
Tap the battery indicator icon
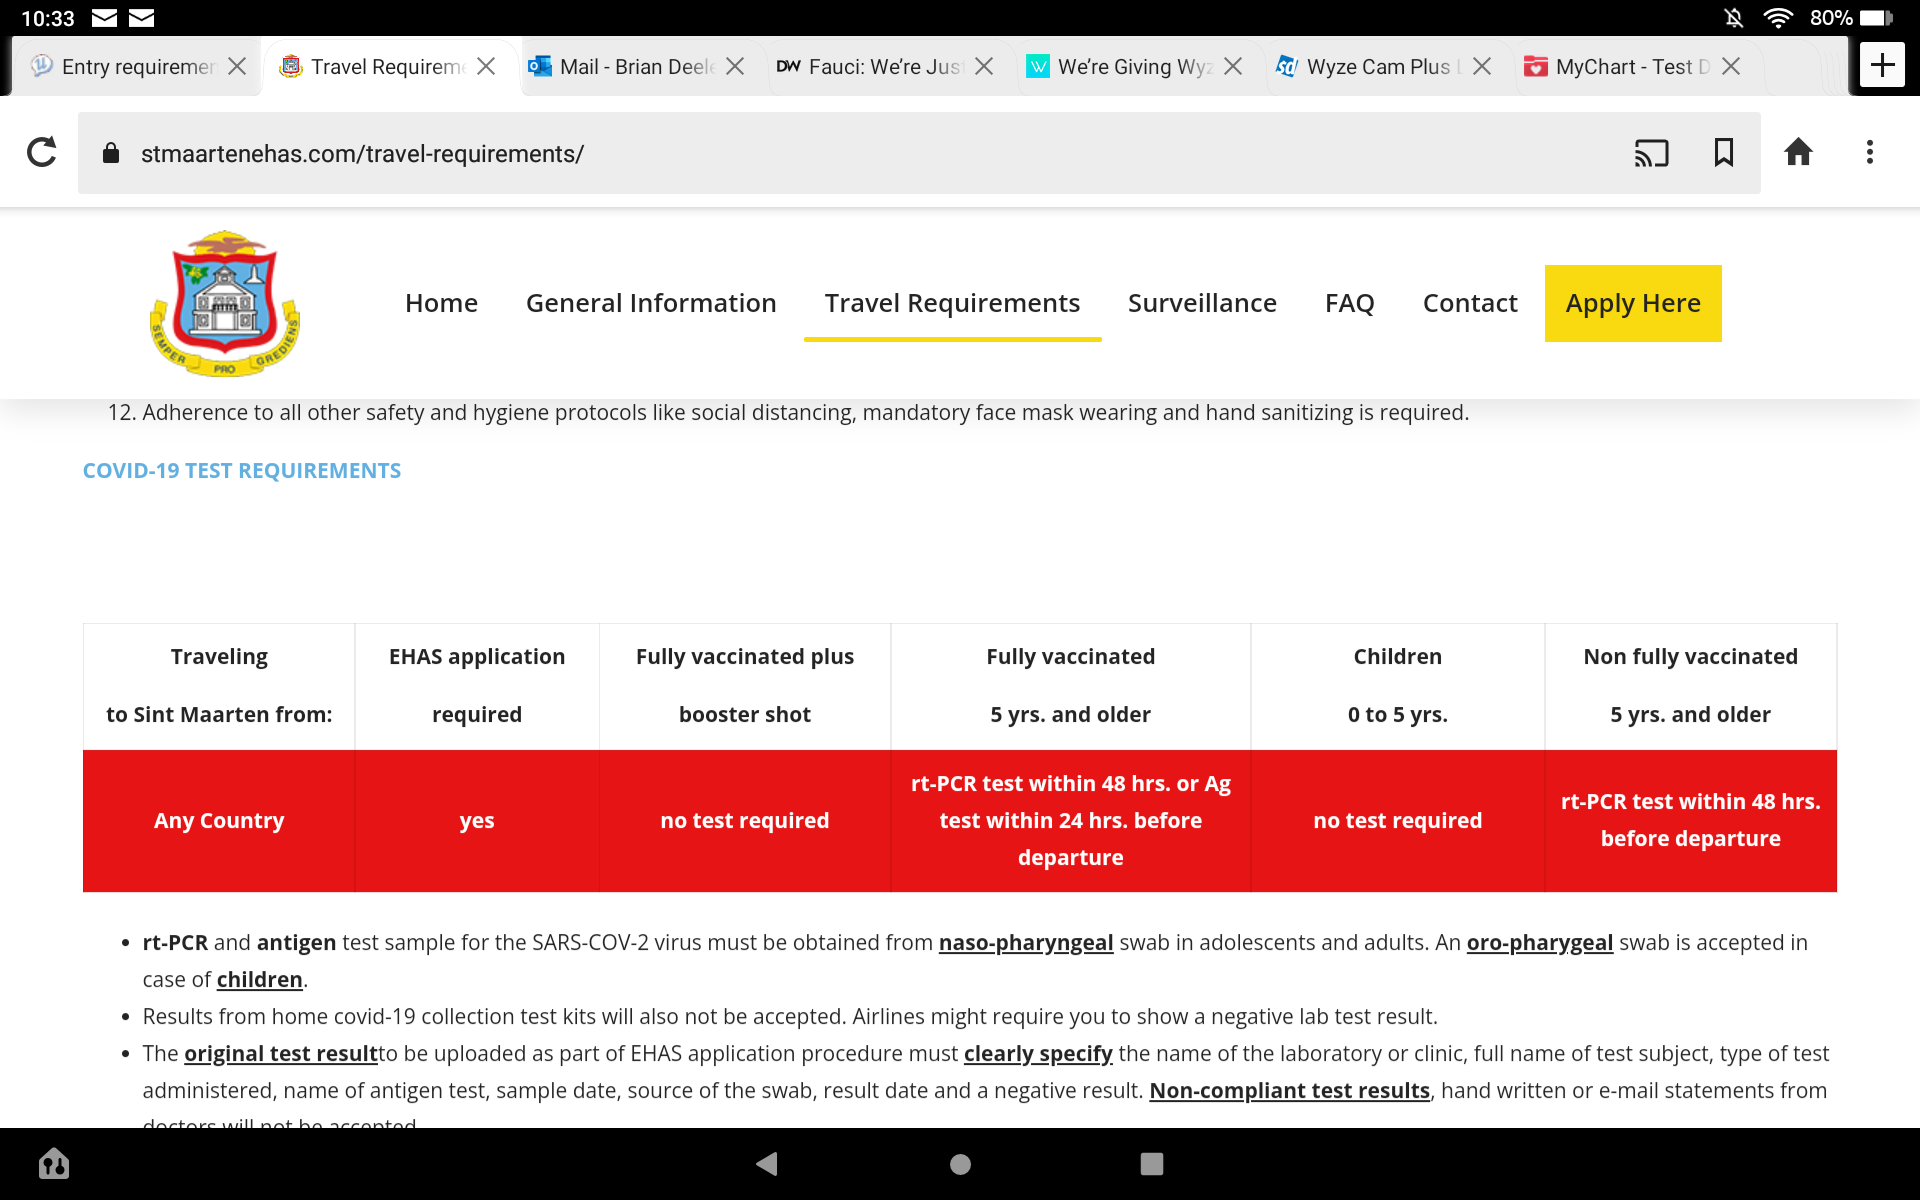click(x=1876, y=18)
